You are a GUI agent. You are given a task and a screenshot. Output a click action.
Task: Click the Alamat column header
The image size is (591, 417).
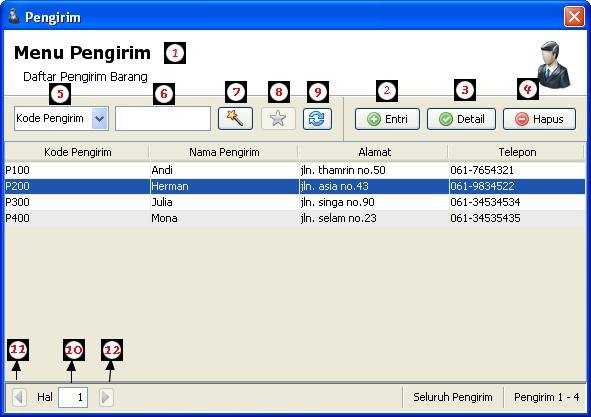(x=374, y=152)
